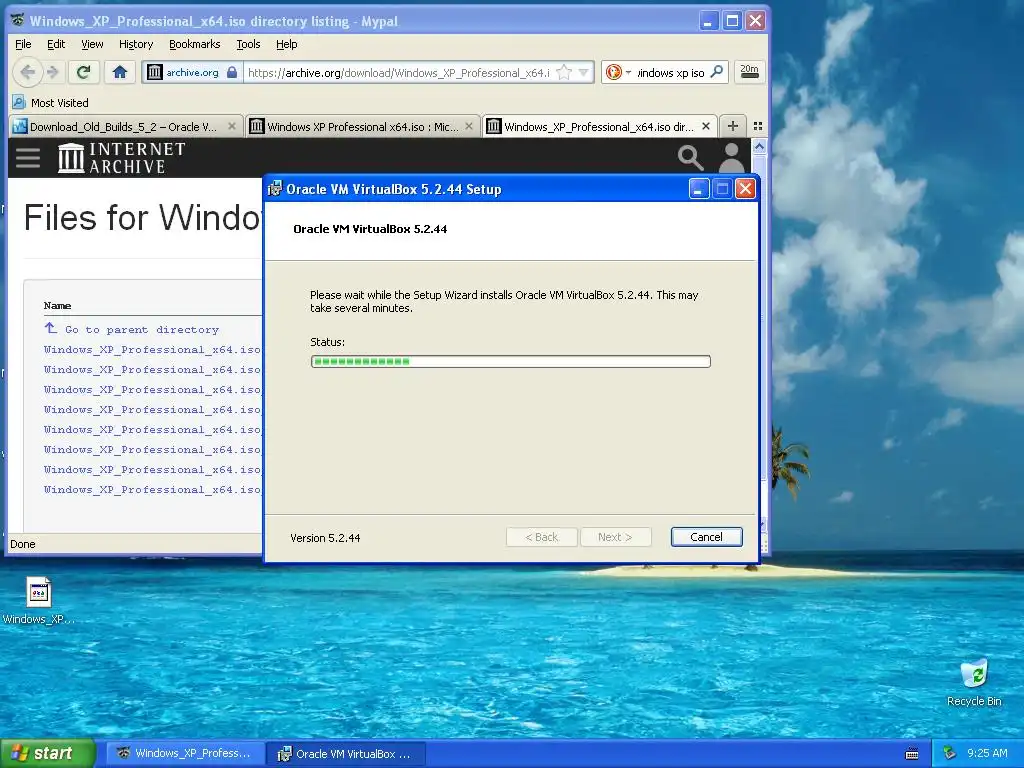1024x768 pixels.
Task: Go back with the browser back arrow
Action: [27, 72]
